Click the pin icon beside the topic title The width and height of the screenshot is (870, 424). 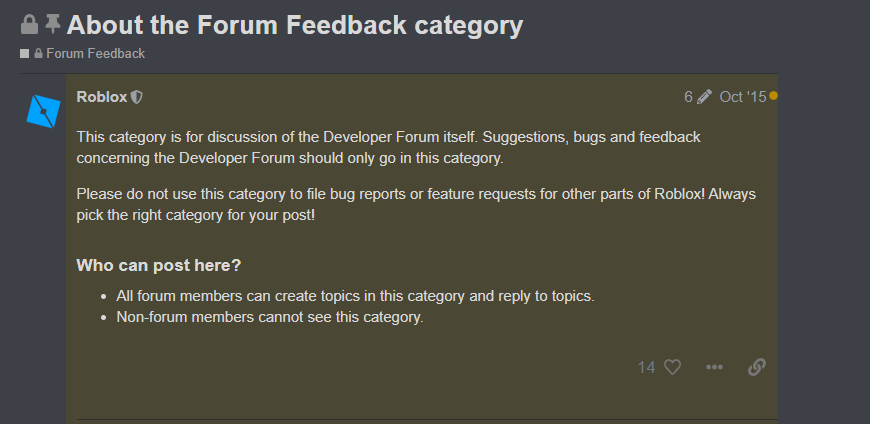[53, 24]
